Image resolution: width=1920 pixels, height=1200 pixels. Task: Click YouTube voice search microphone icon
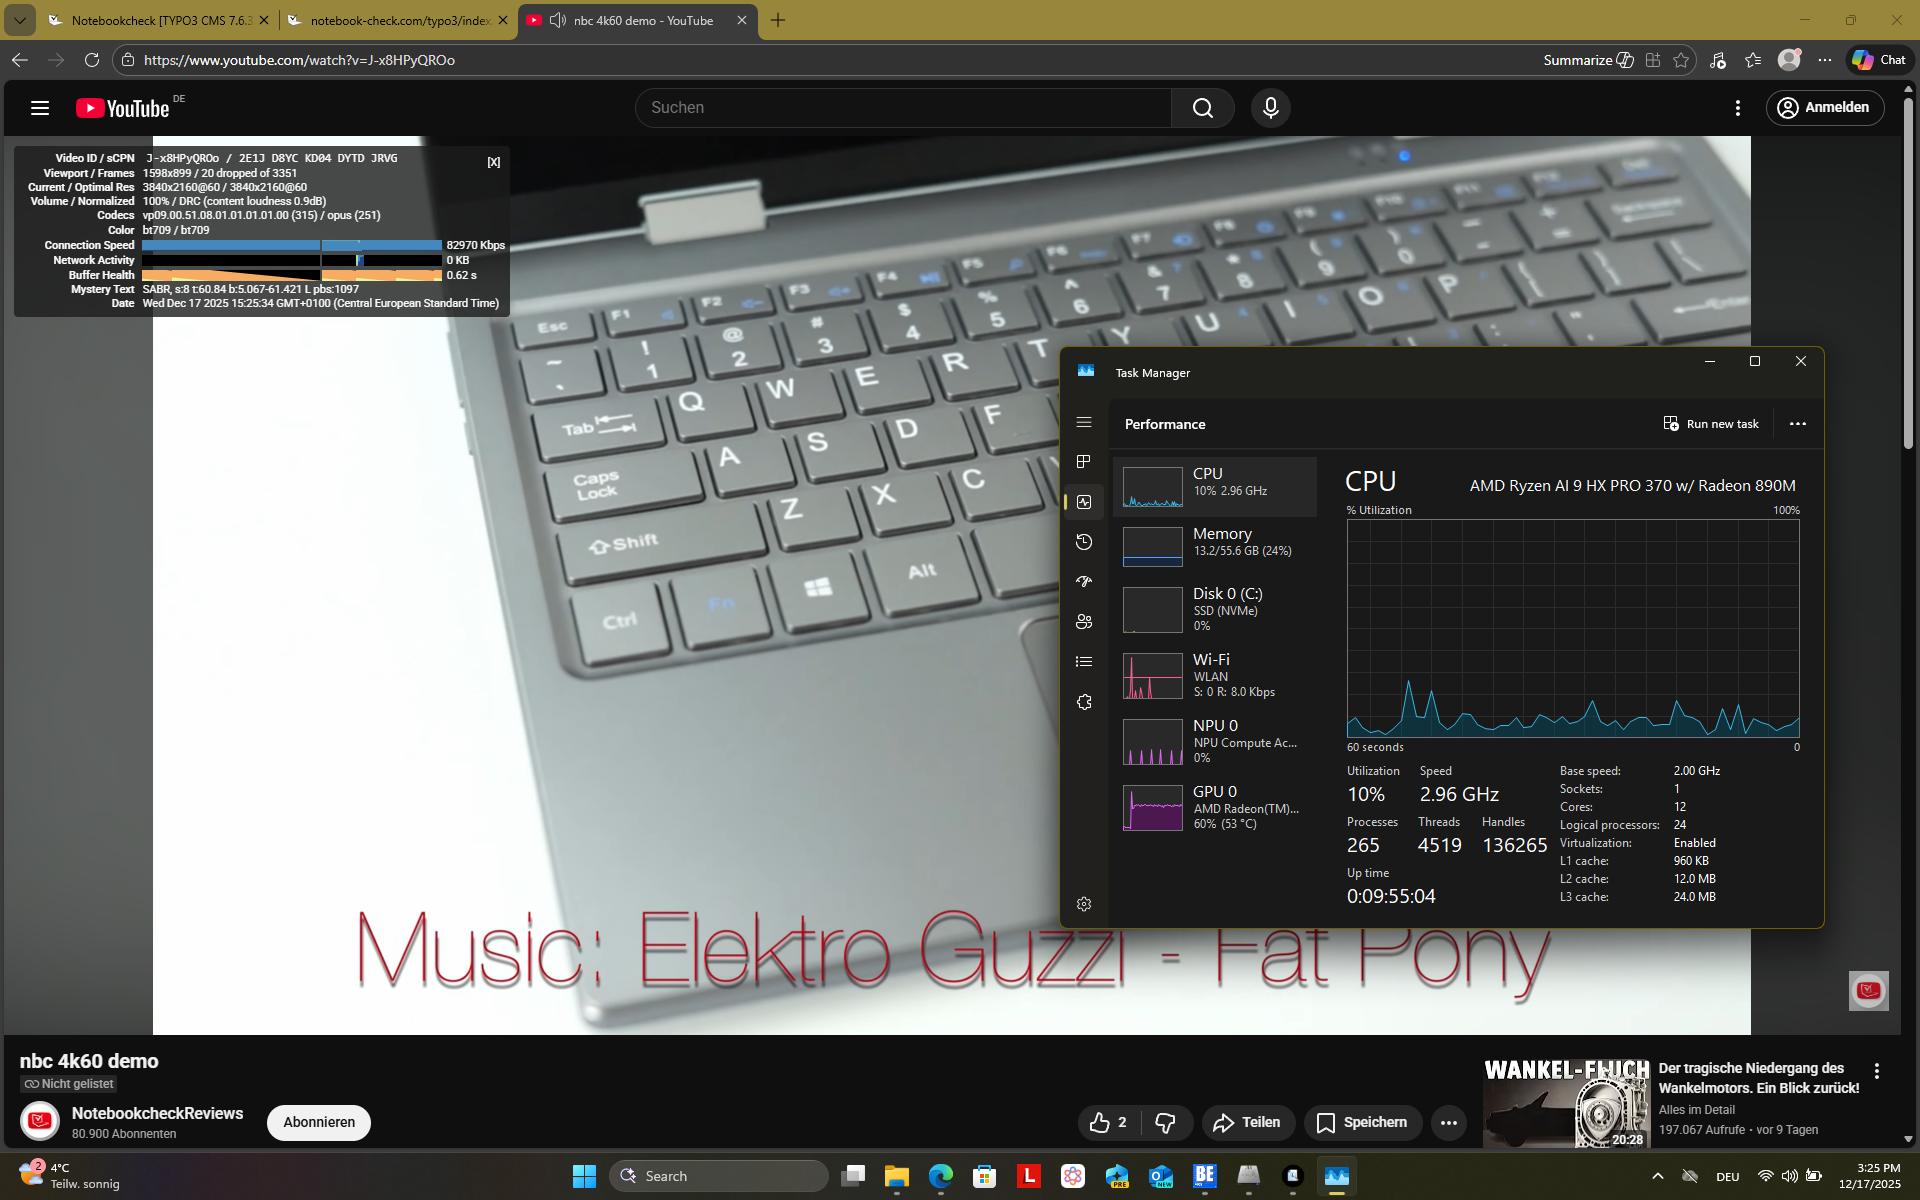click(x=1270, y=108)
